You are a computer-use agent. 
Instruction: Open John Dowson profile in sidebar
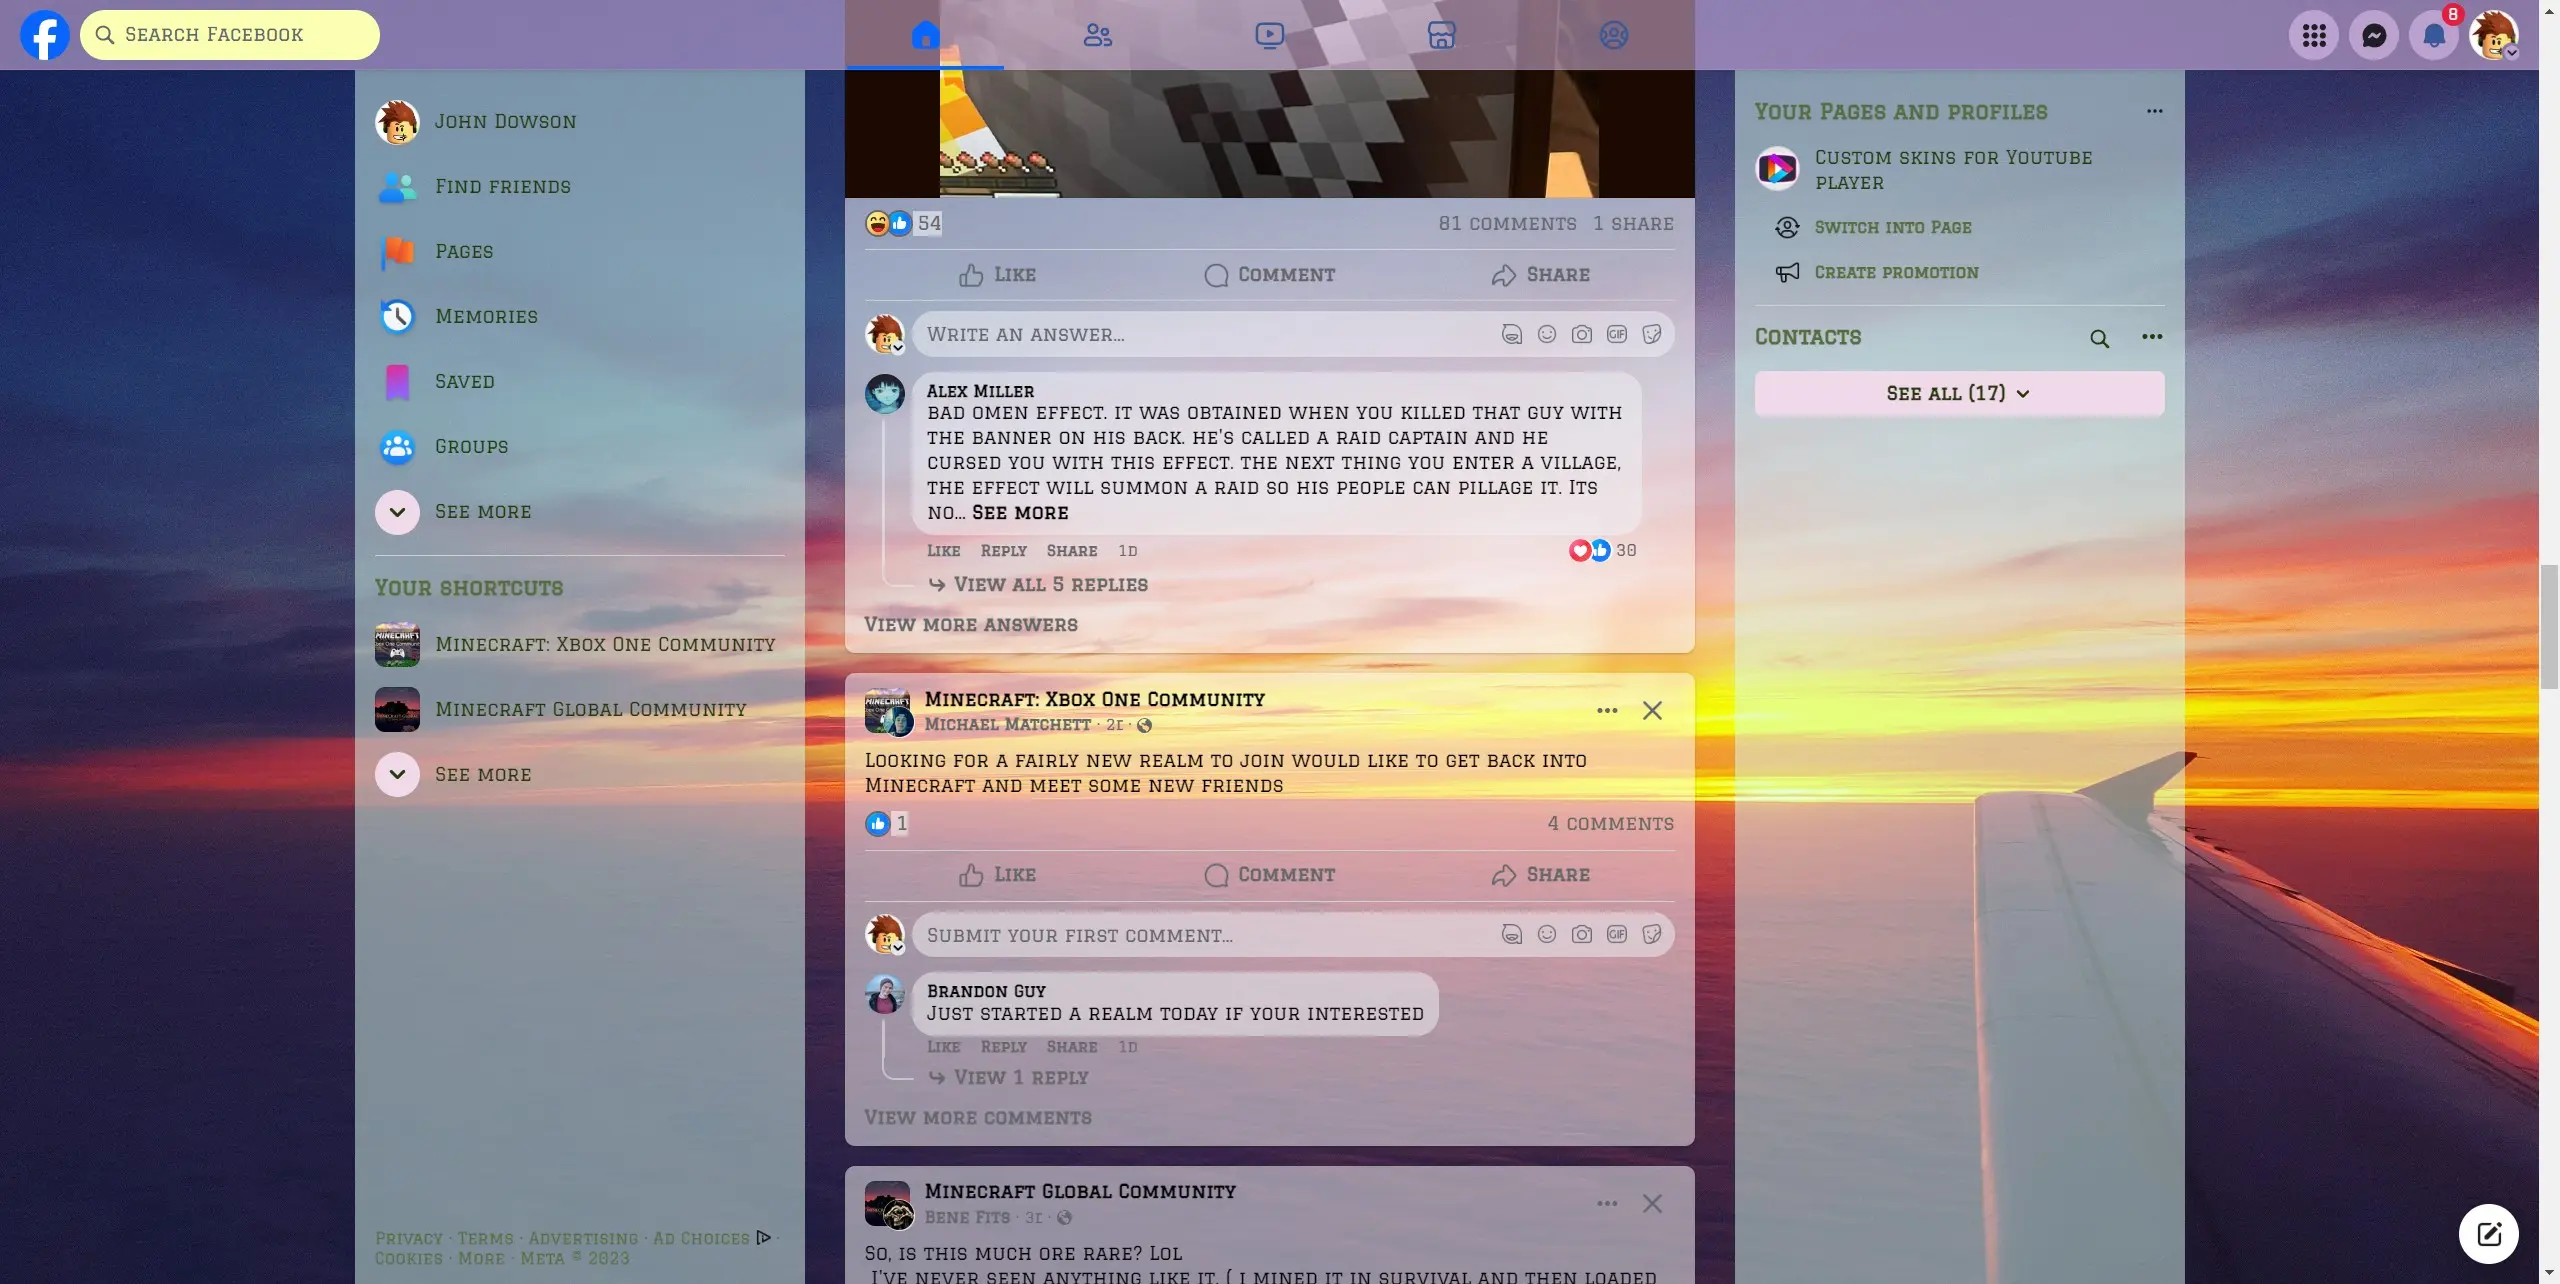click(x=580, y=122)
